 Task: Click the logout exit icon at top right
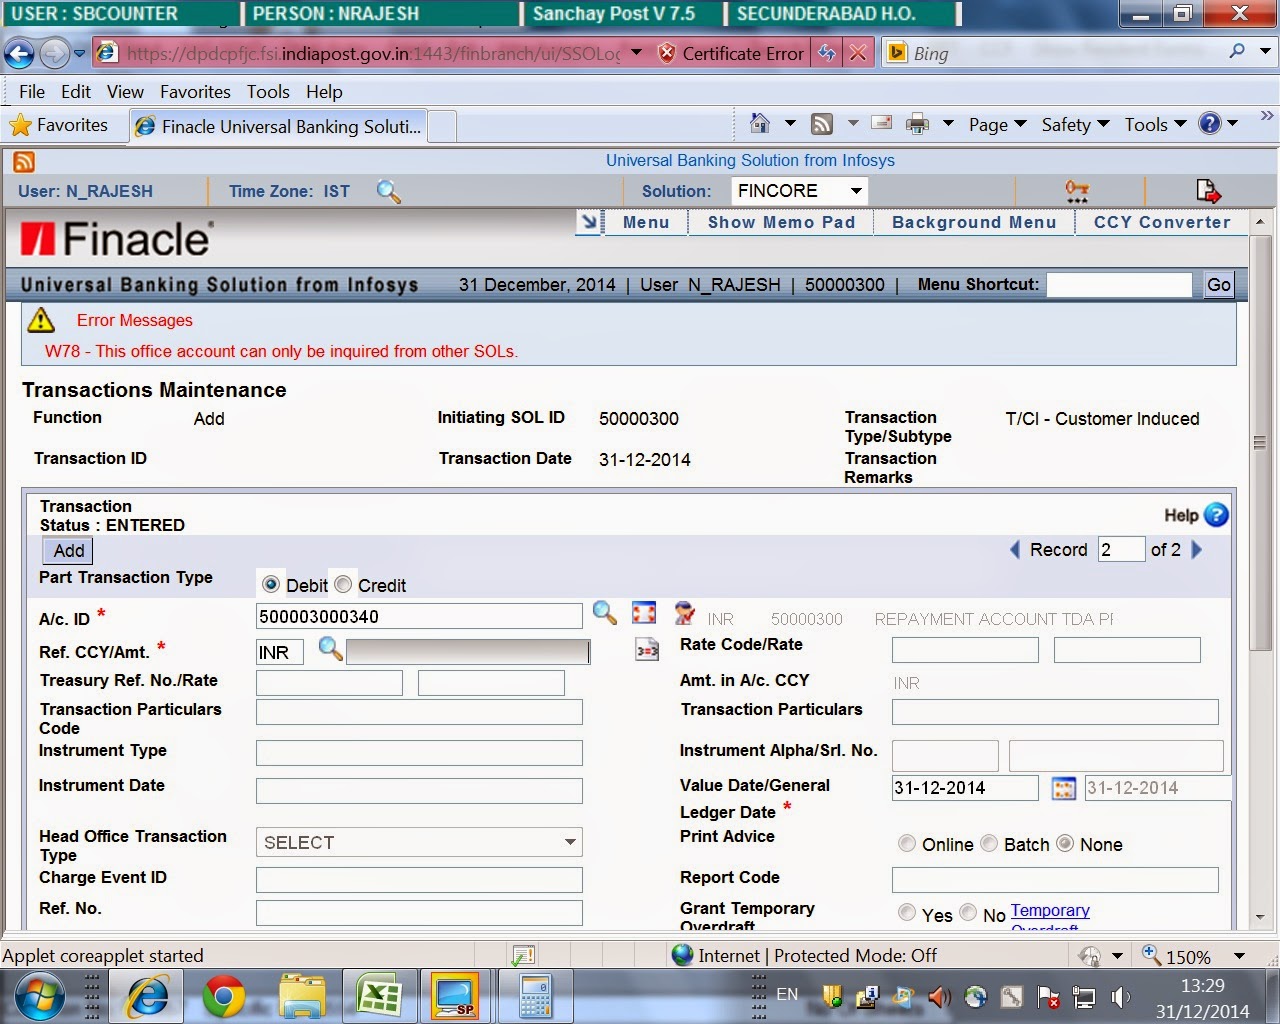pyautogui.click(x=1206, y=190)
